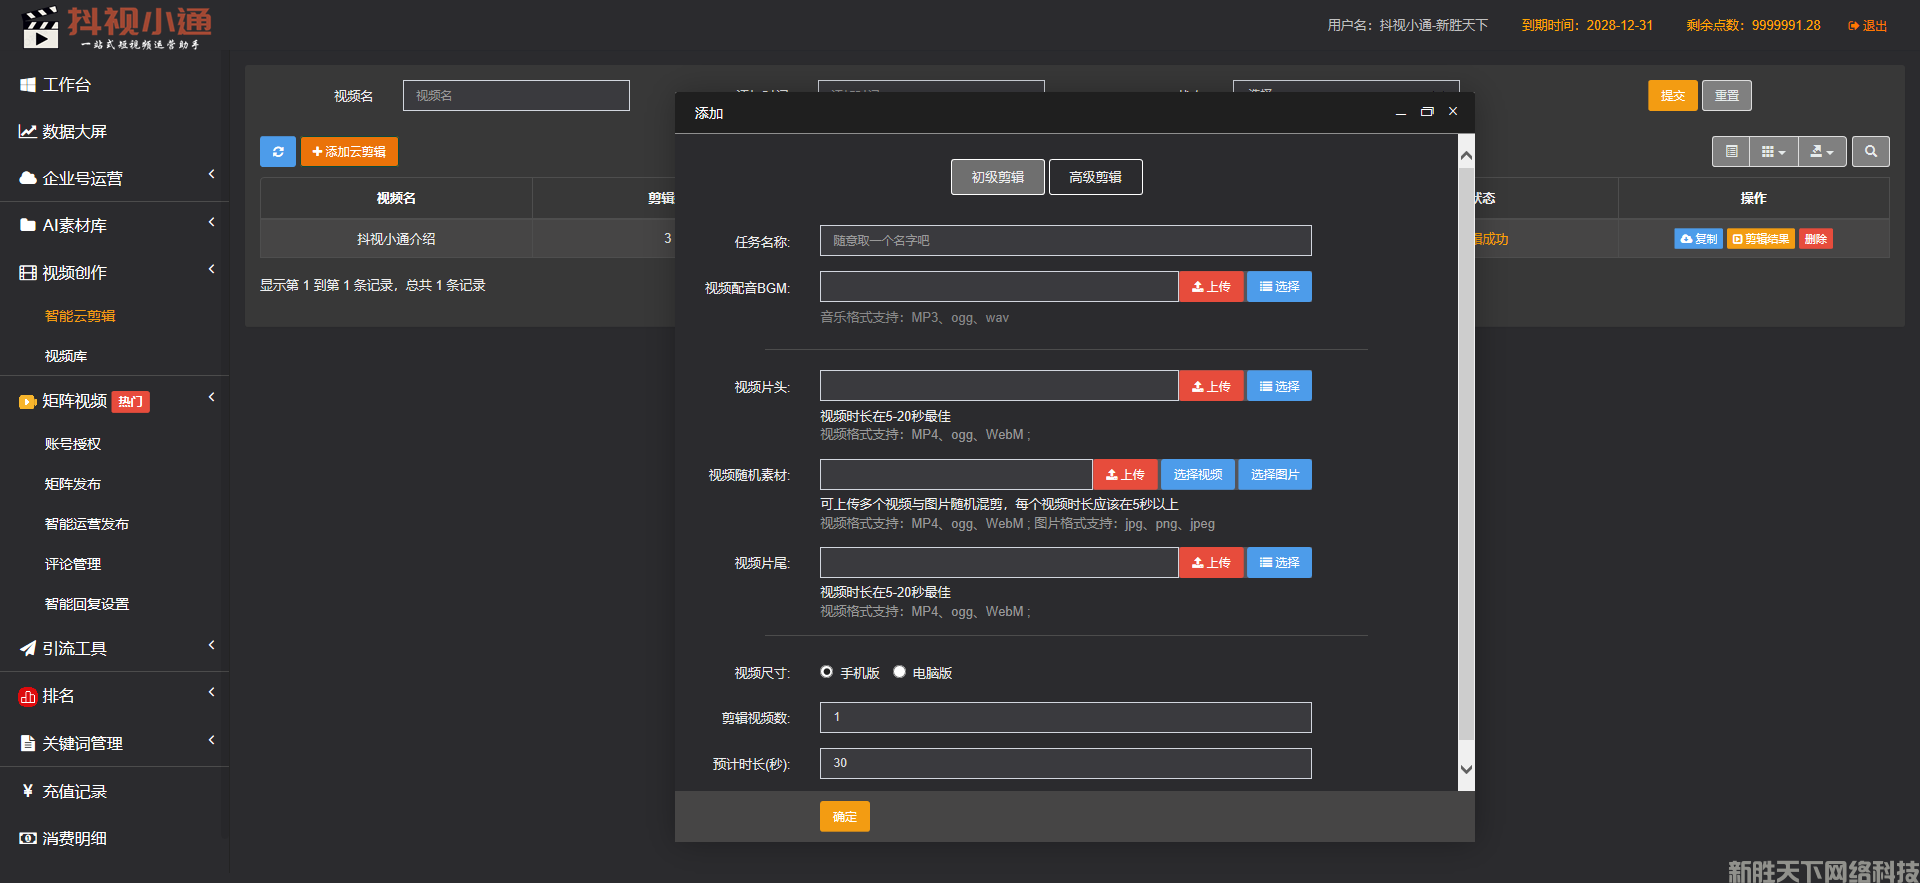Switch to the 高级剪辑 tab
This screenshot has width=1920, height=883.
[x=1095, y=177]
